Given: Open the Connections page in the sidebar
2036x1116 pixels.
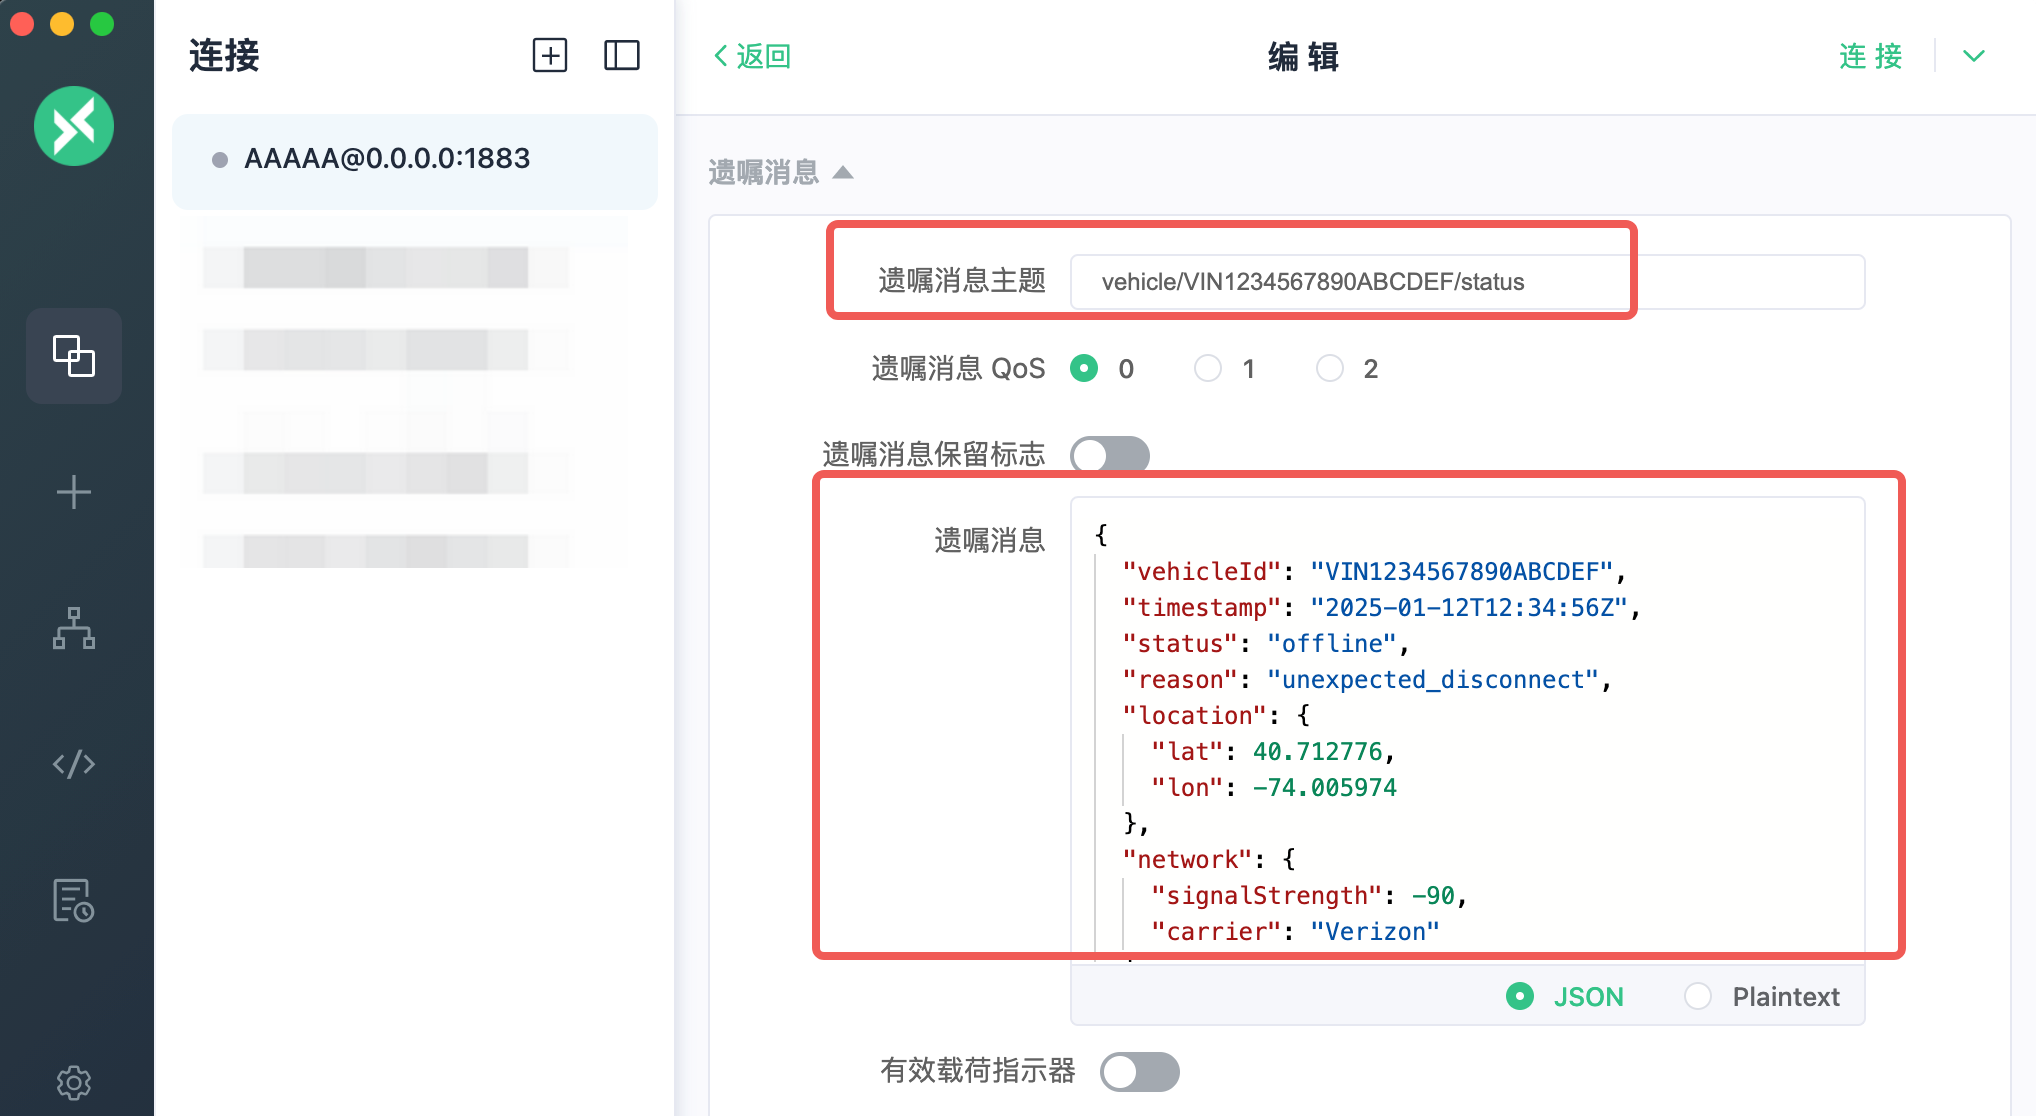Looking at the screenshot, I should click(x=74, y=356).
